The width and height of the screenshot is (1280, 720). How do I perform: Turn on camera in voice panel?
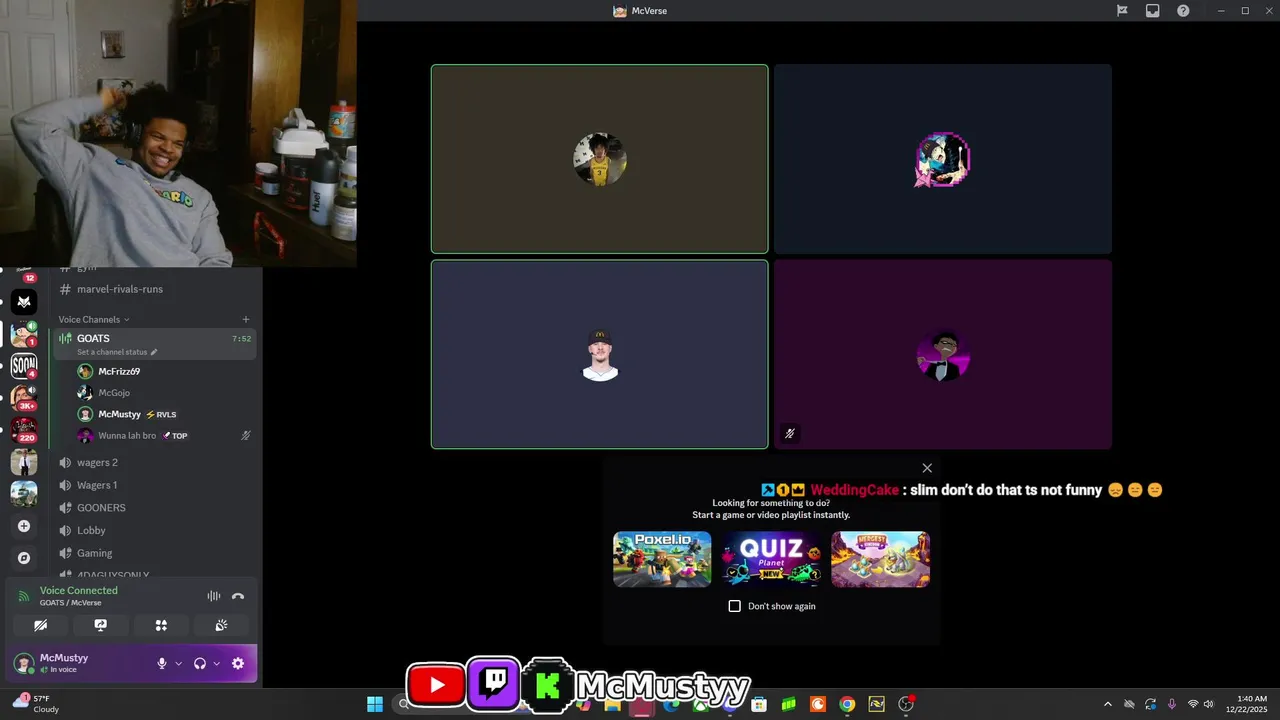coord(40,625)
